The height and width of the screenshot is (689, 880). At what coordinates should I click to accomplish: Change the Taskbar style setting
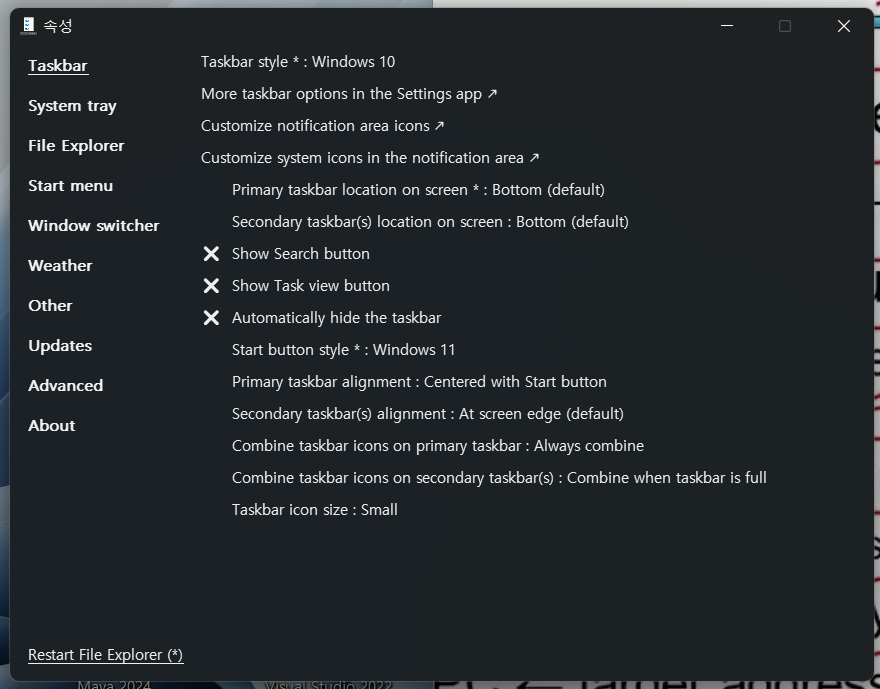tap(297, 62)
